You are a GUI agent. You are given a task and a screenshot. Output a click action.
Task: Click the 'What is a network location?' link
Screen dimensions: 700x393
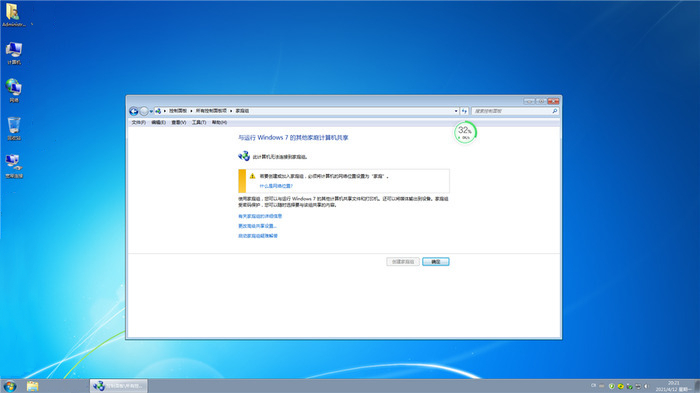pos(276,186)
